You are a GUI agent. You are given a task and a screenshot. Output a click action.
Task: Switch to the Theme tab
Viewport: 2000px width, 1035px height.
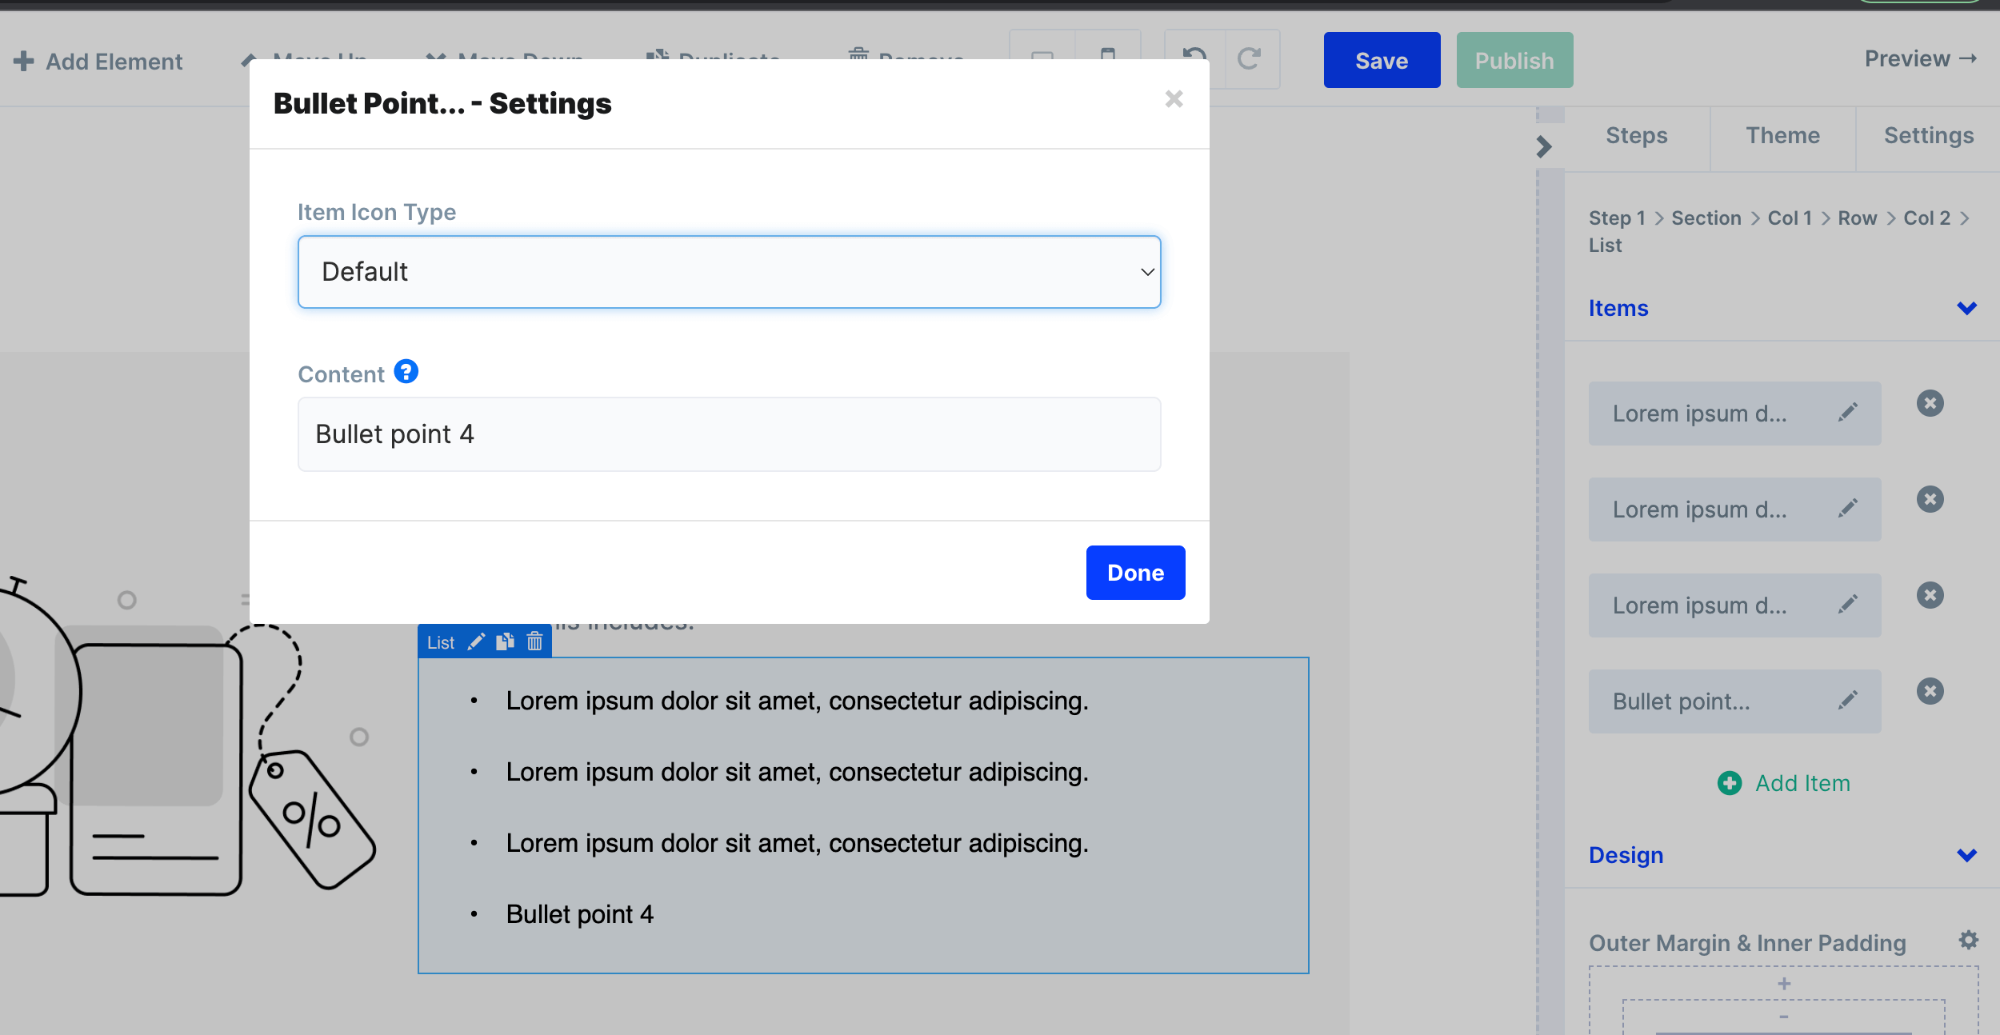point(1782,136)
